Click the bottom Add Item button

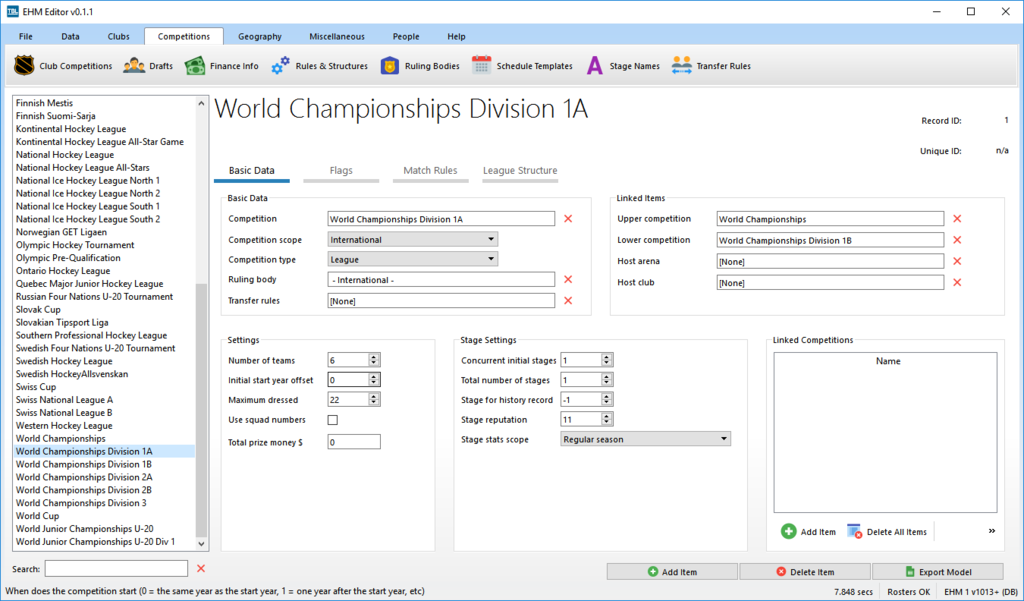click(x=672, y=572)
